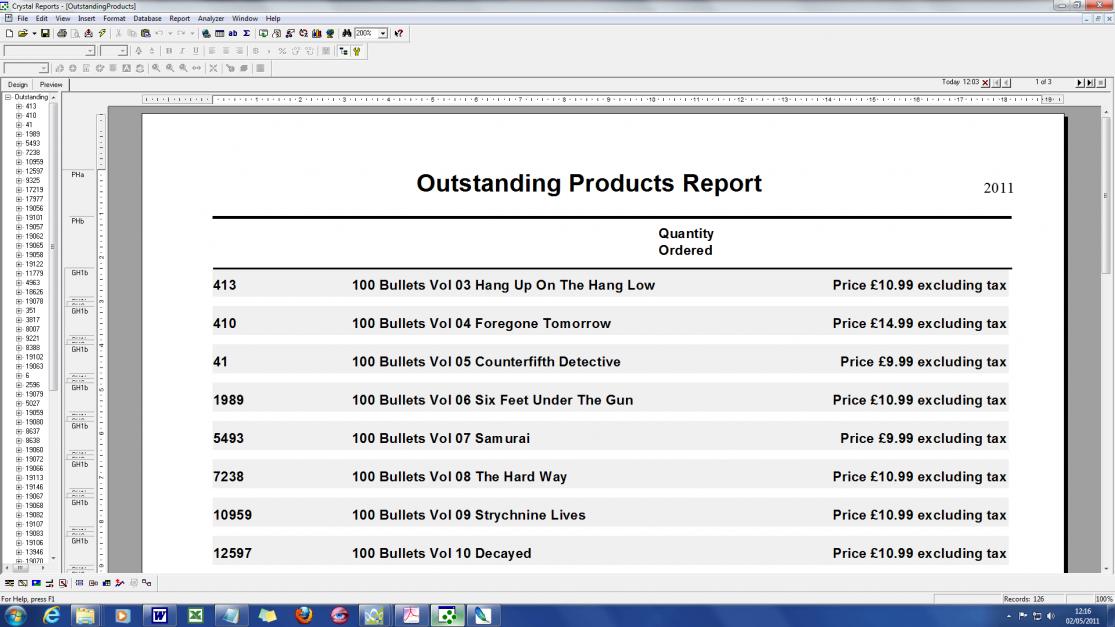The height and width of the screenshot is (627, 1115).
Task: Click the Find binoculars icon
Action: (346, 33)
